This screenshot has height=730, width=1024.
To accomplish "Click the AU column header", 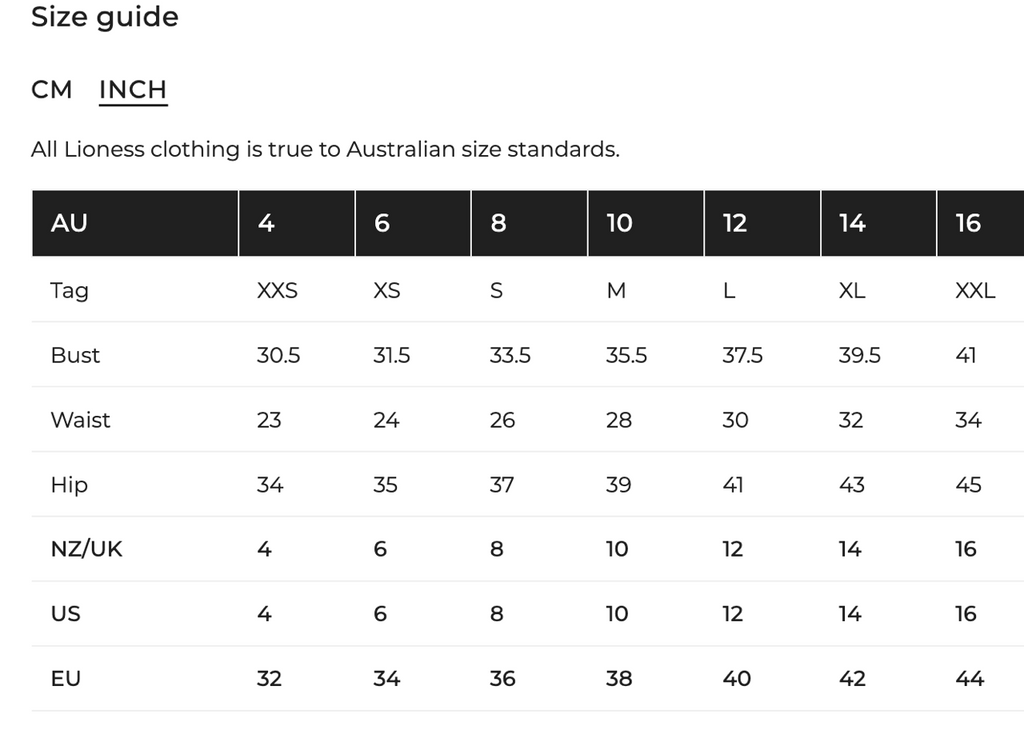I will (135, 223).
